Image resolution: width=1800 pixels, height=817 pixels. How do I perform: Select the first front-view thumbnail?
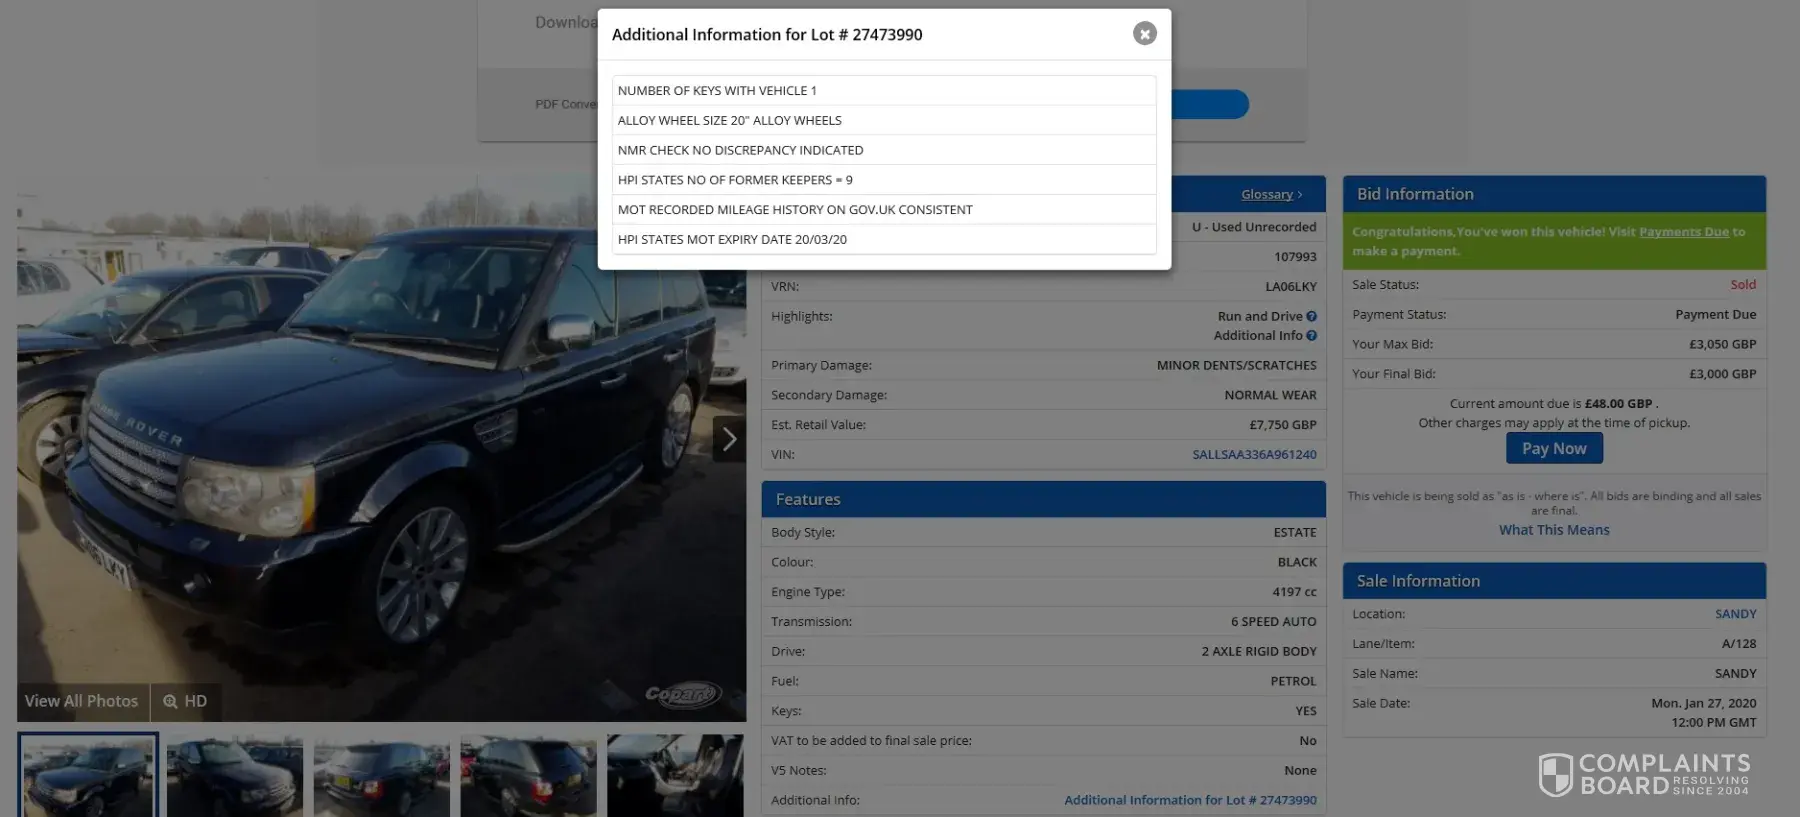[88, 775]
